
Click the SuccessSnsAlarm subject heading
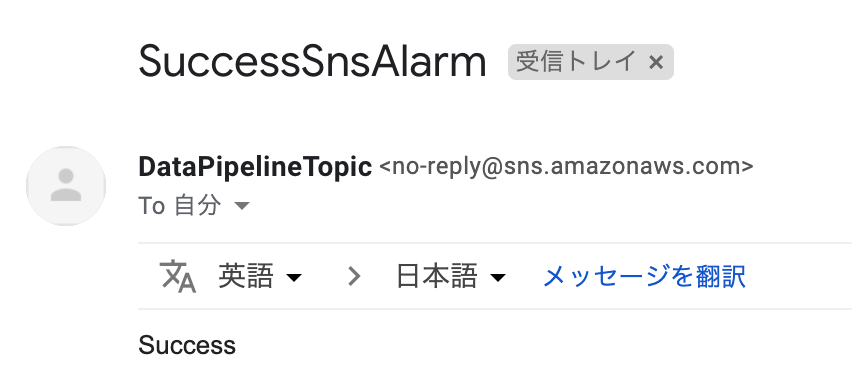click(x=312, y=62)
